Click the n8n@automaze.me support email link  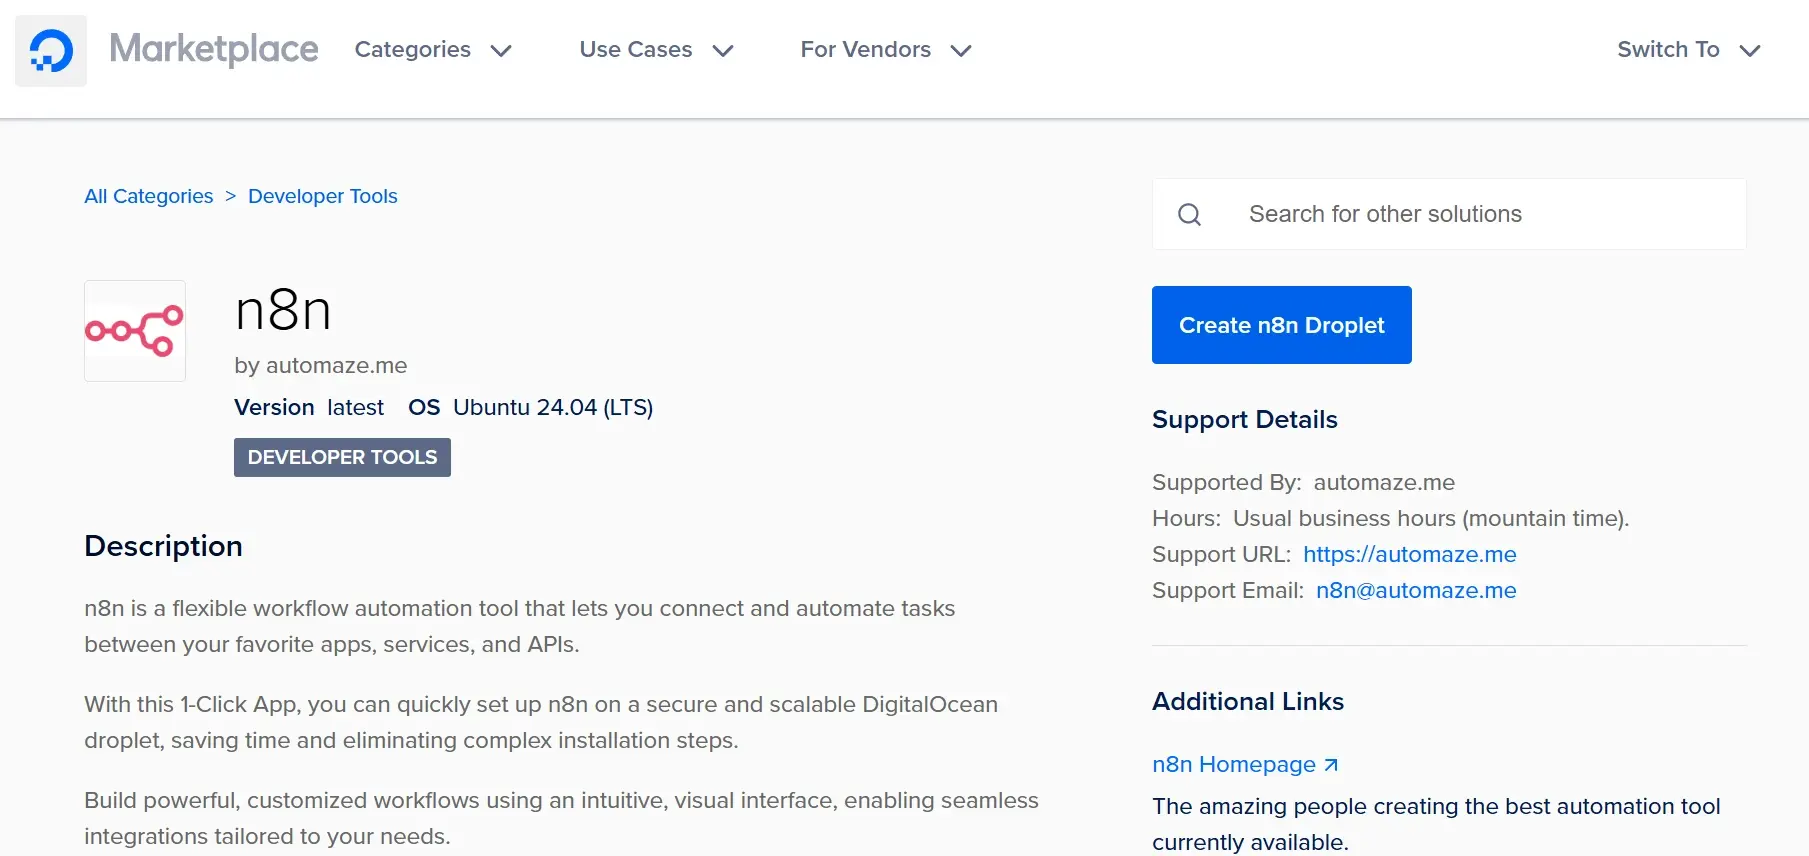(1416, 590)
